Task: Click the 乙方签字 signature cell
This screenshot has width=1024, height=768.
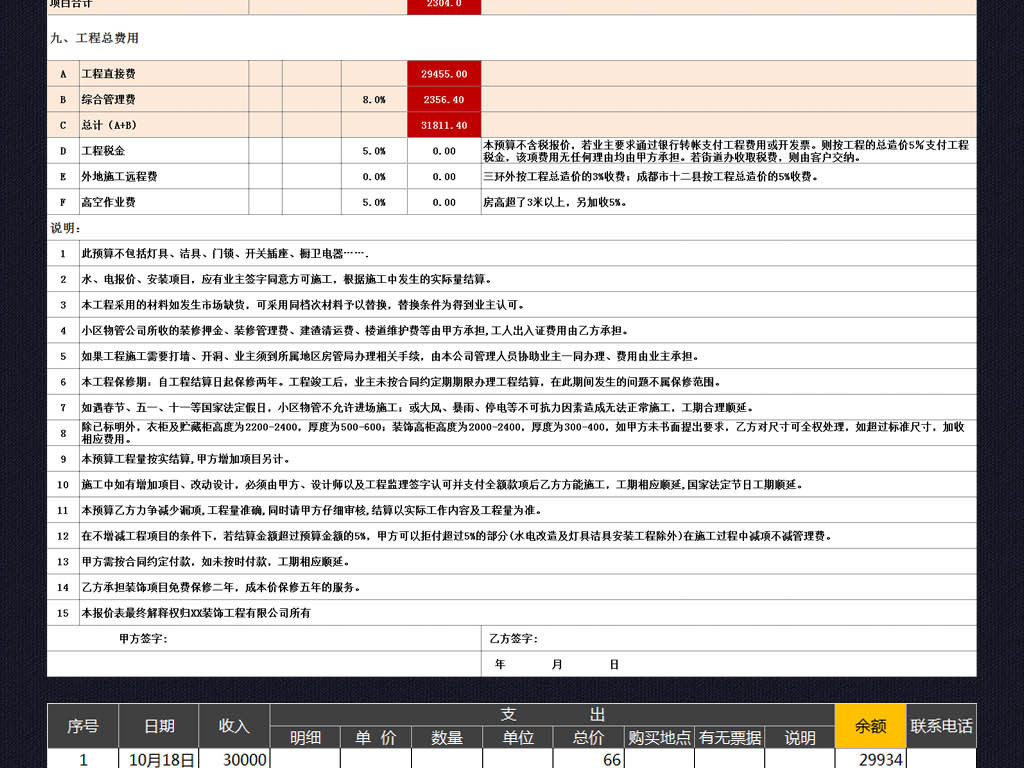Action: point(728,639)
